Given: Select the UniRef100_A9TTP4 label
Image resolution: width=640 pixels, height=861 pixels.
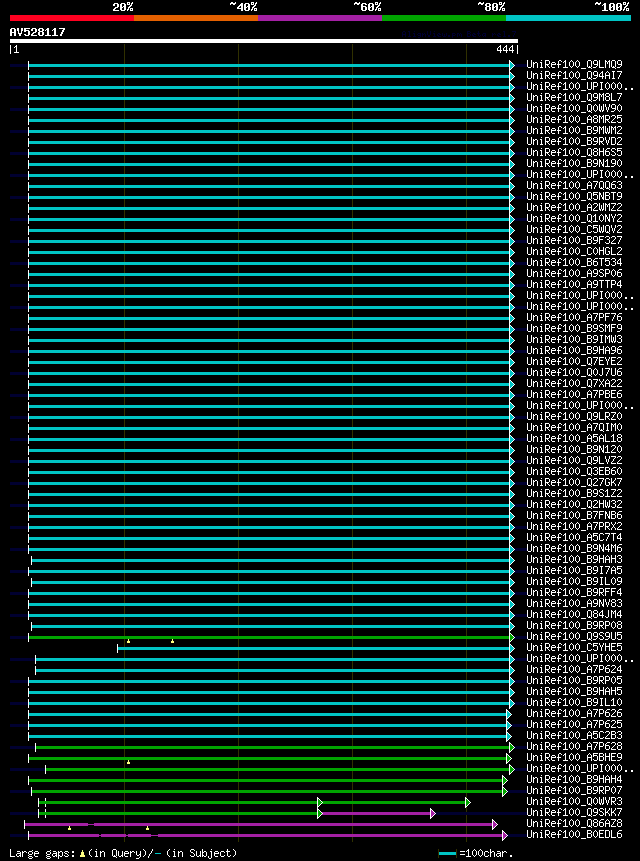Looking at the screenshot, I should click(x=574, y=284).
